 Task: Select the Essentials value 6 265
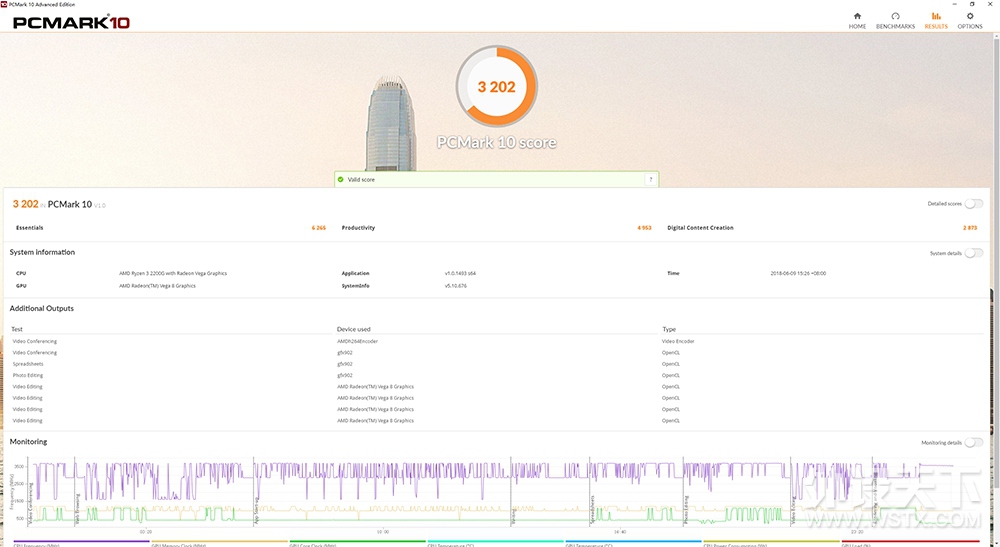click(319, 228)
